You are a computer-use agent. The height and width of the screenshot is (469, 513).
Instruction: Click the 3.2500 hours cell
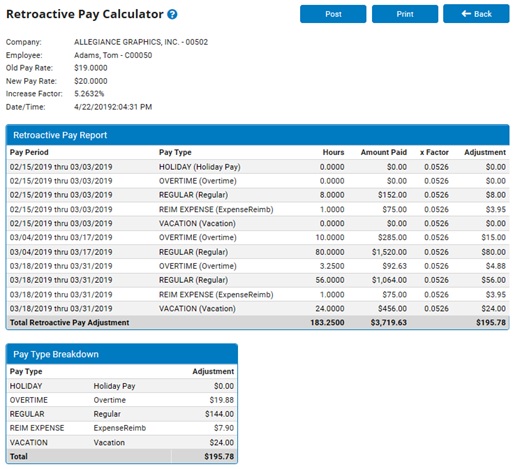(x=332, y=266)
